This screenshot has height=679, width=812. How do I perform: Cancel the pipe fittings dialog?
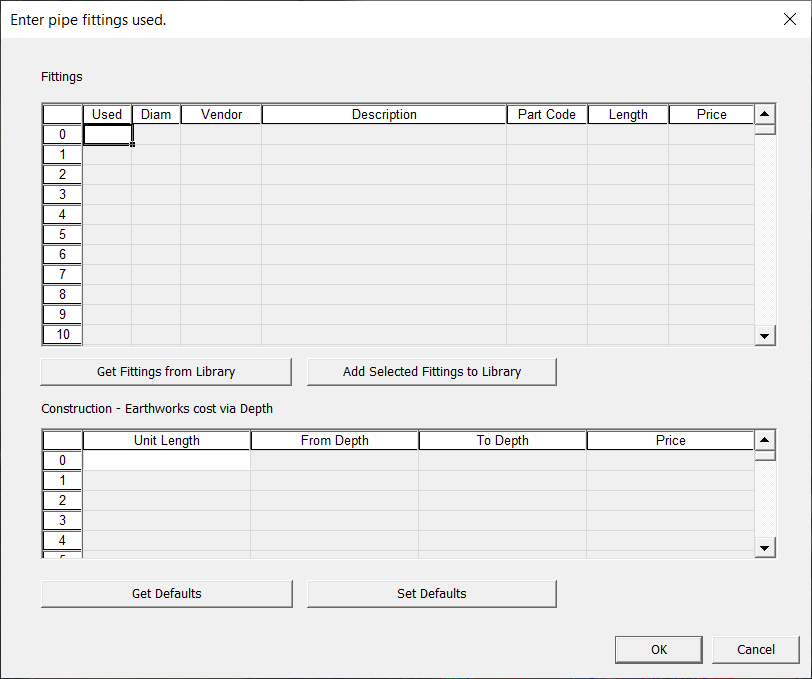point(756,650)
